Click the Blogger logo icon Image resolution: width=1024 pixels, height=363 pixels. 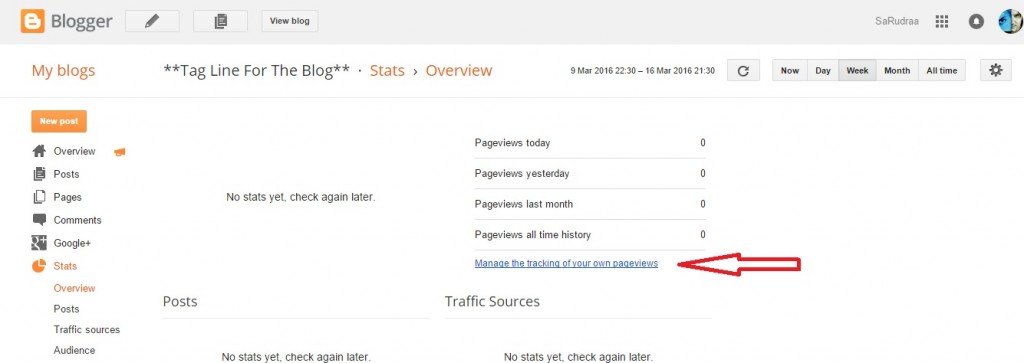pos(32,21)
